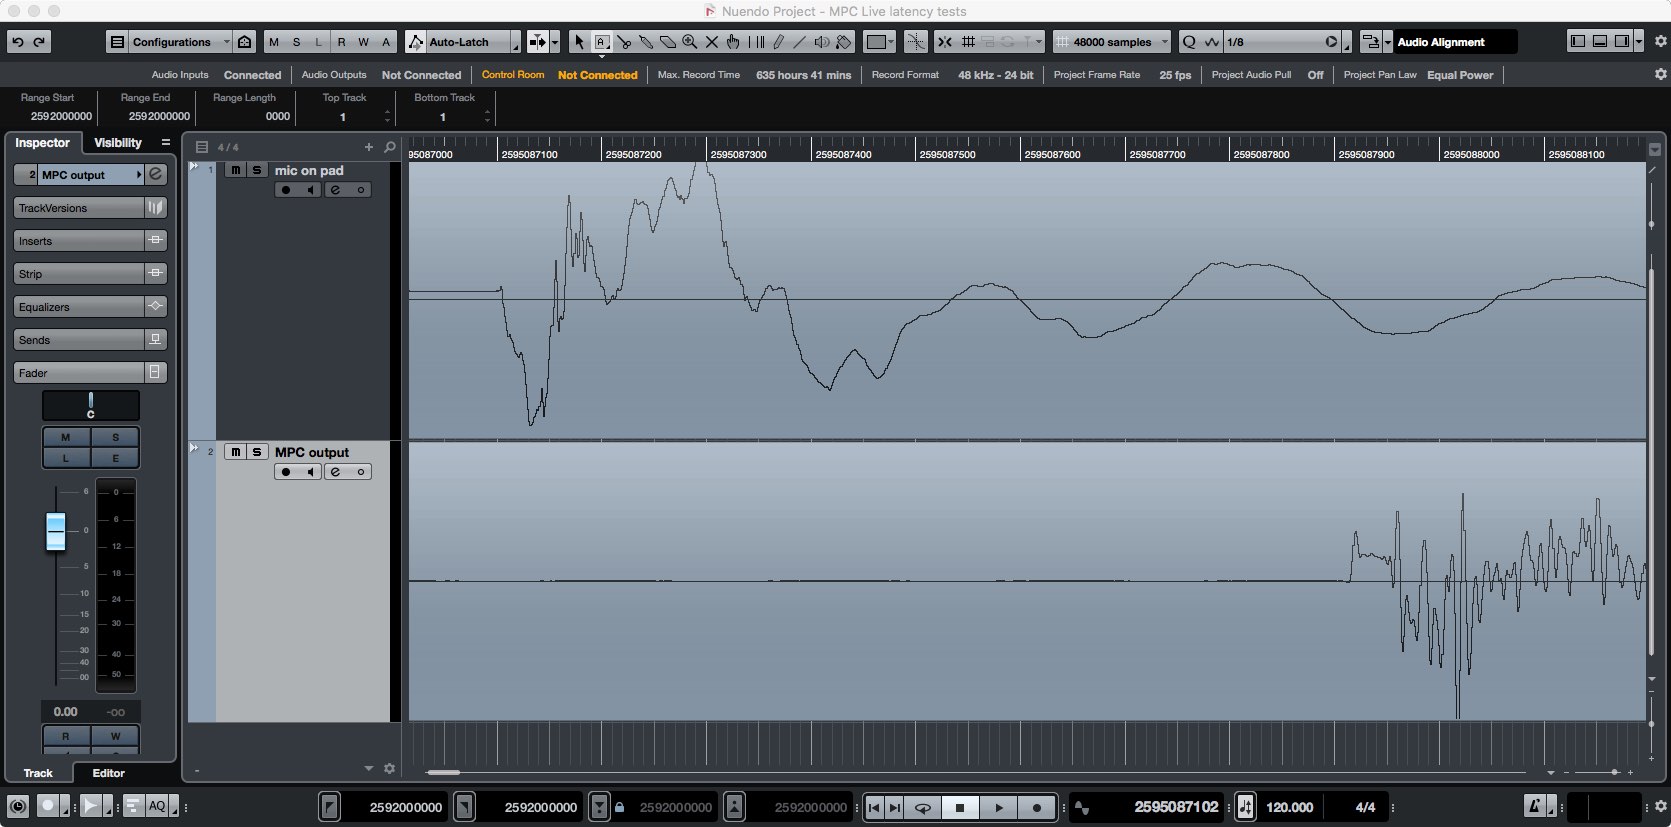Click the pan control in Inspector
Viewport: 1671px width, 827px height.
(91, 405)
